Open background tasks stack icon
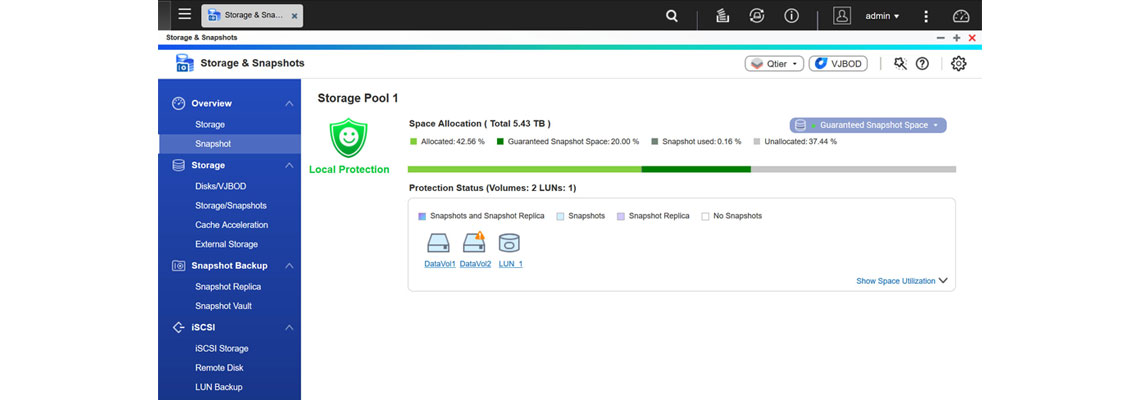Screen dimensions: 1140x400 (x=722, y=16)
